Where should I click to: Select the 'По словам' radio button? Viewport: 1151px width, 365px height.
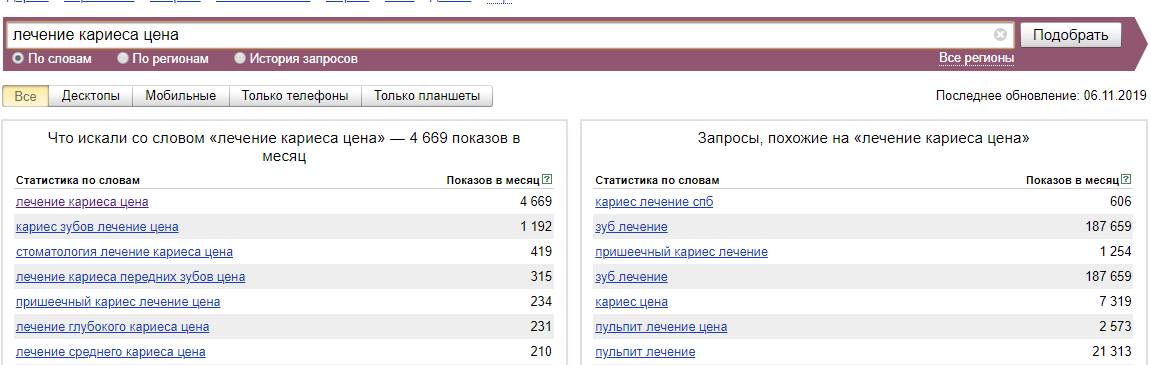18,58
